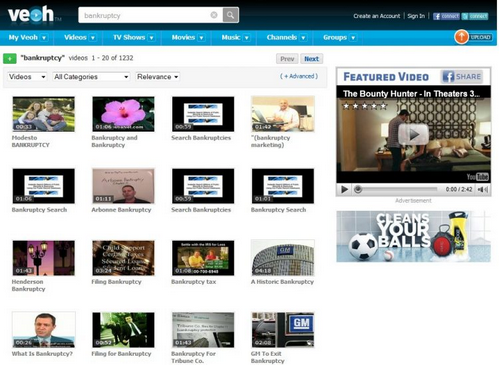Expand the Groups dropdown arrow
Viewport: 499px width, 365px height.
pyautogui.click(x=353, y=38)
